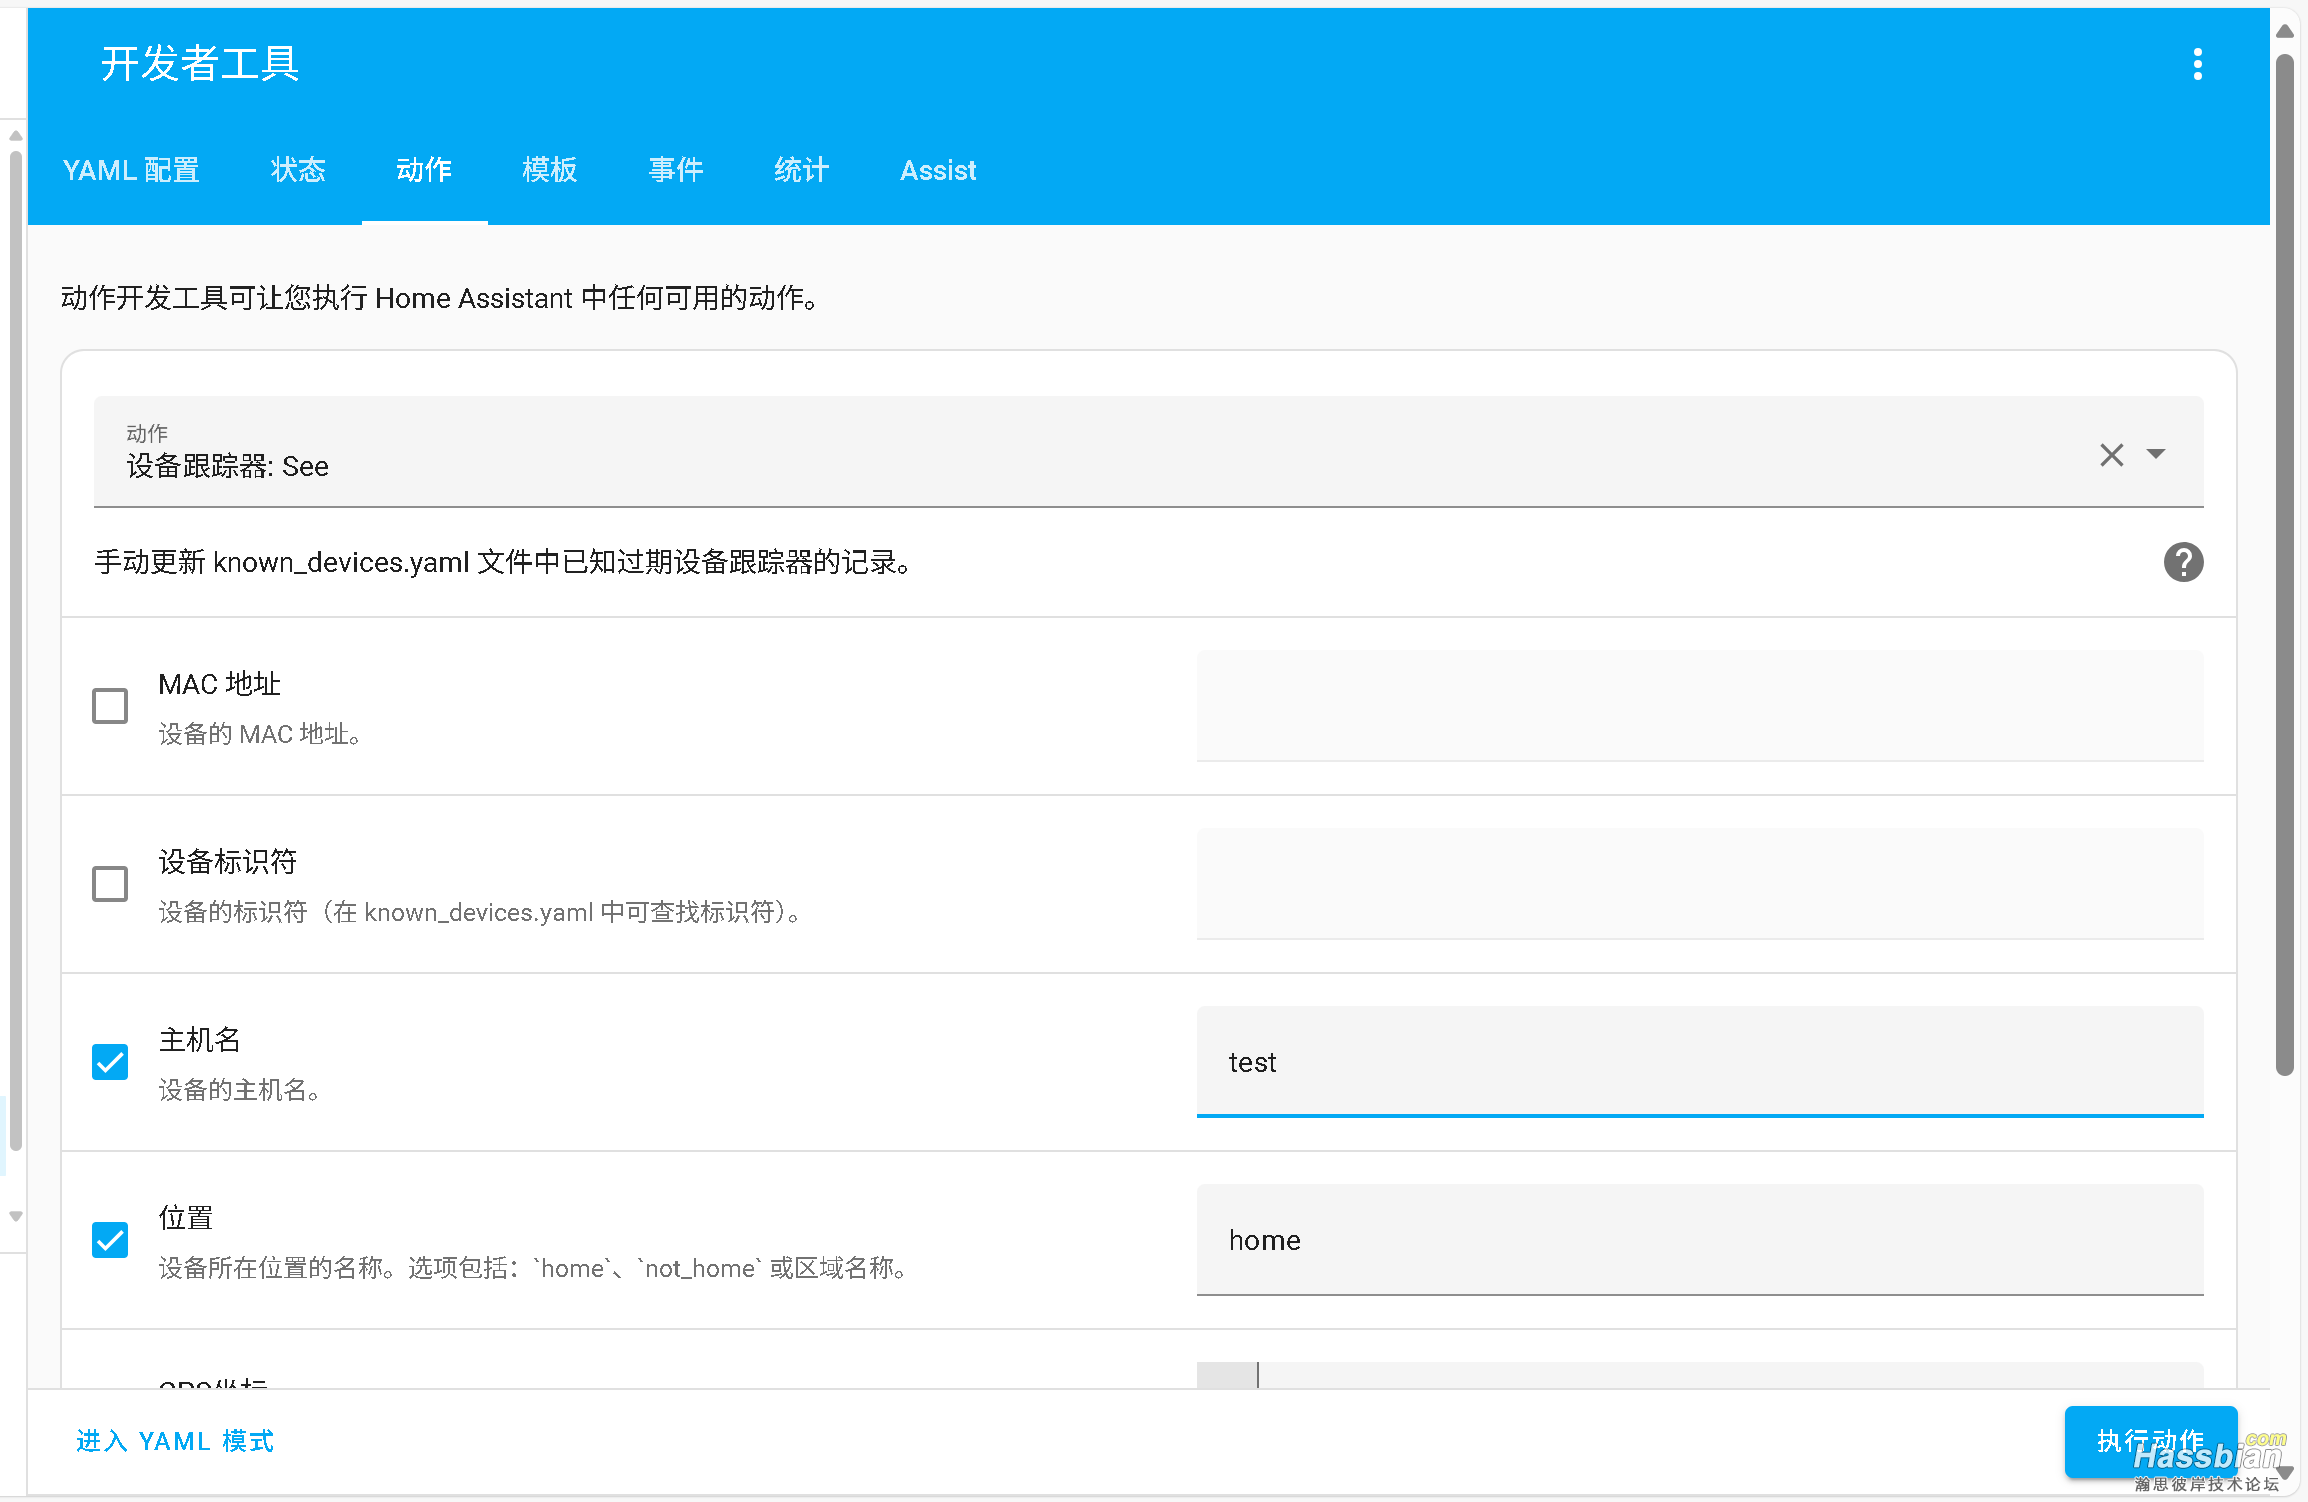Uncheck the hostname checkbox

coord(110,1062)
